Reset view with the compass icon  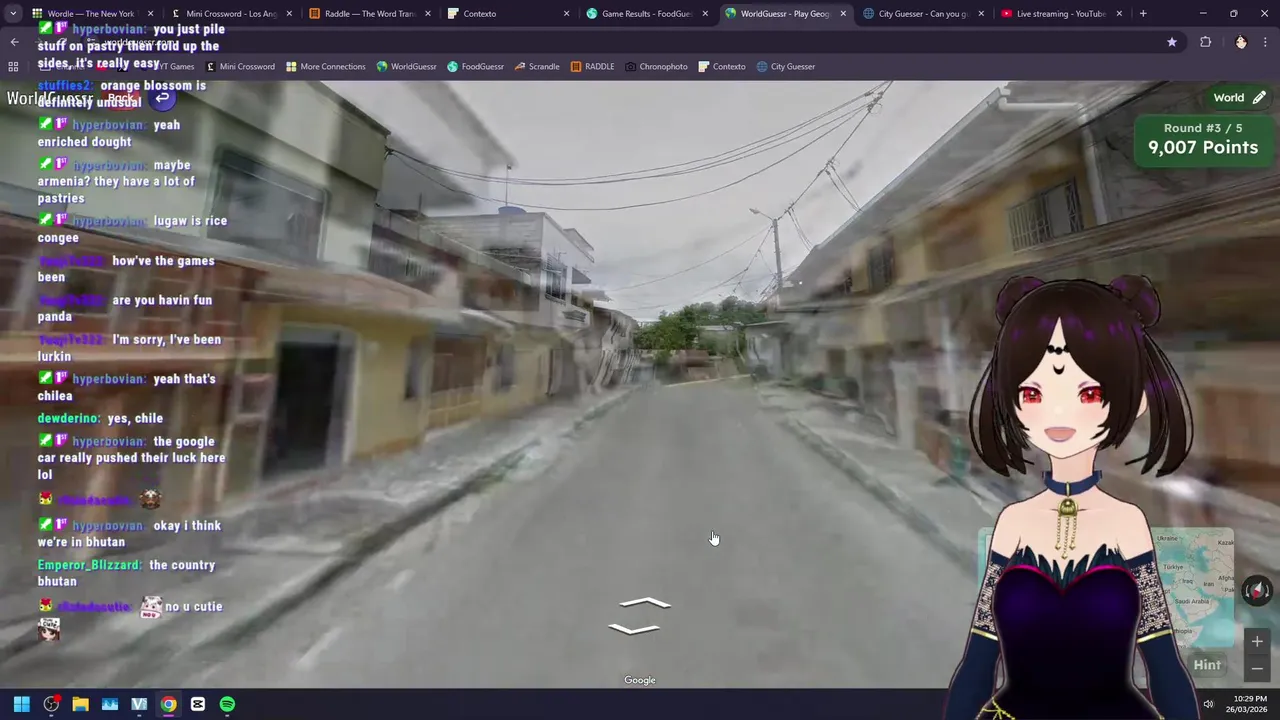click(1257, 591)
